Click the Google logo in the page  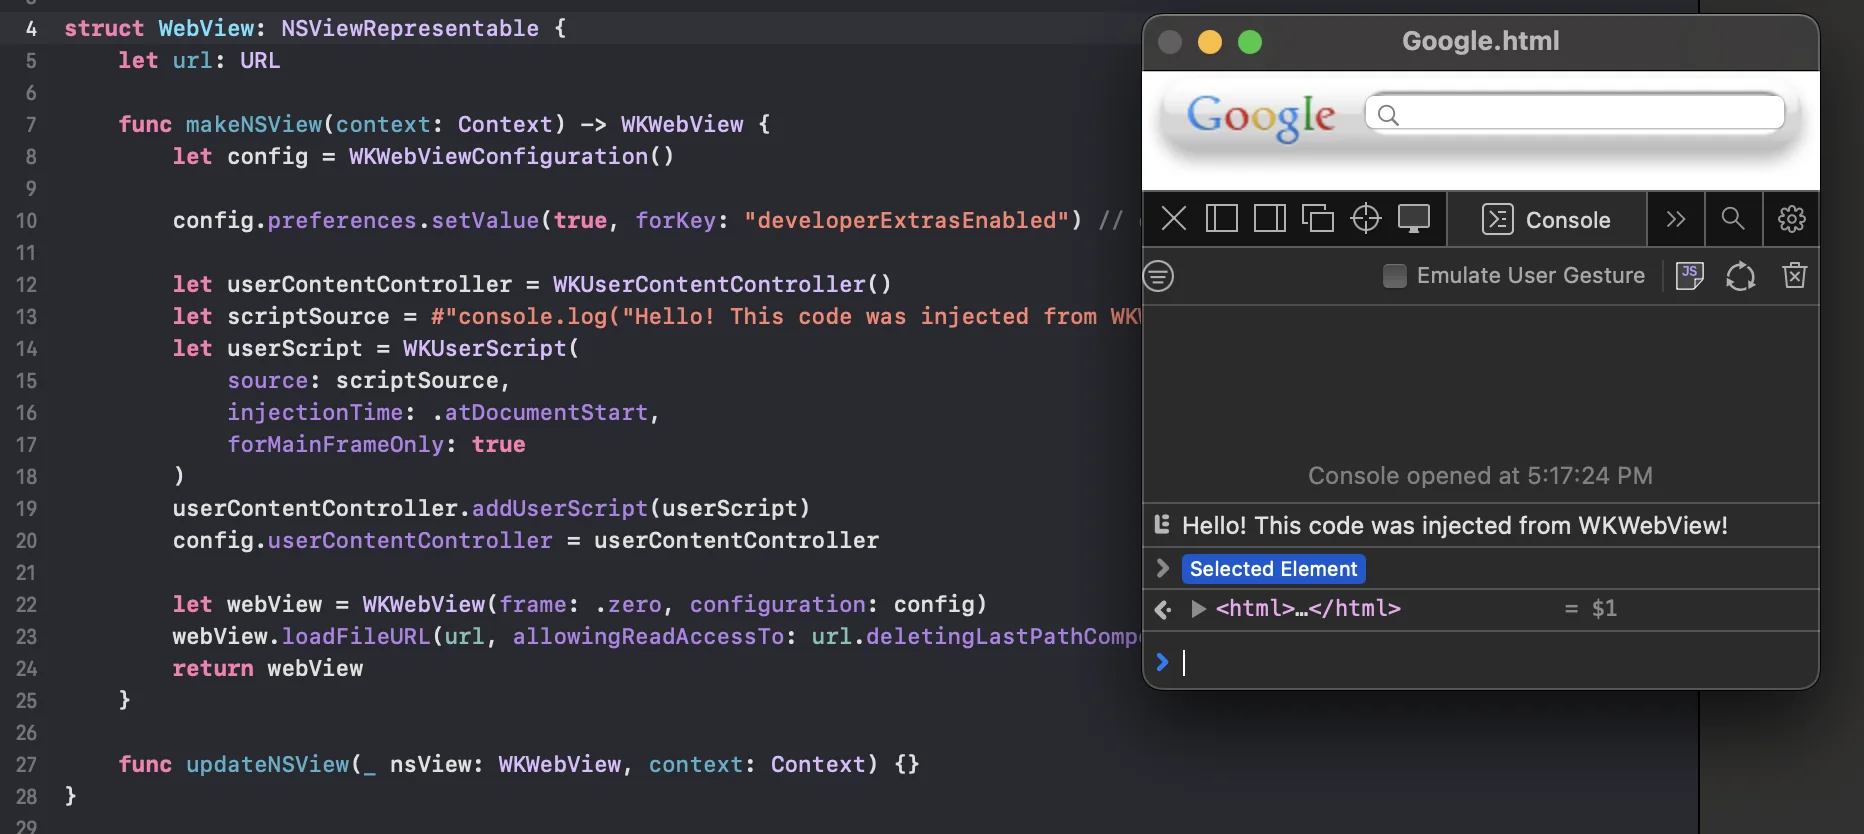pyautogui.click(x=1261, y=117)
